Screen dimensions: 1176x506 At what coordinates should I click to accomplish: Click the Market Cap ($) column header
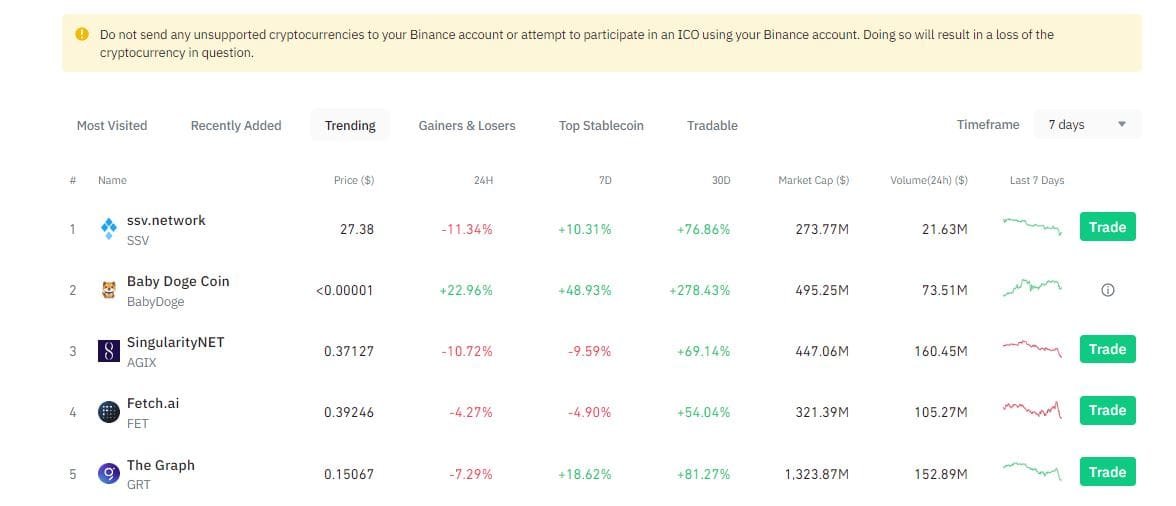(x=813, y=181)
